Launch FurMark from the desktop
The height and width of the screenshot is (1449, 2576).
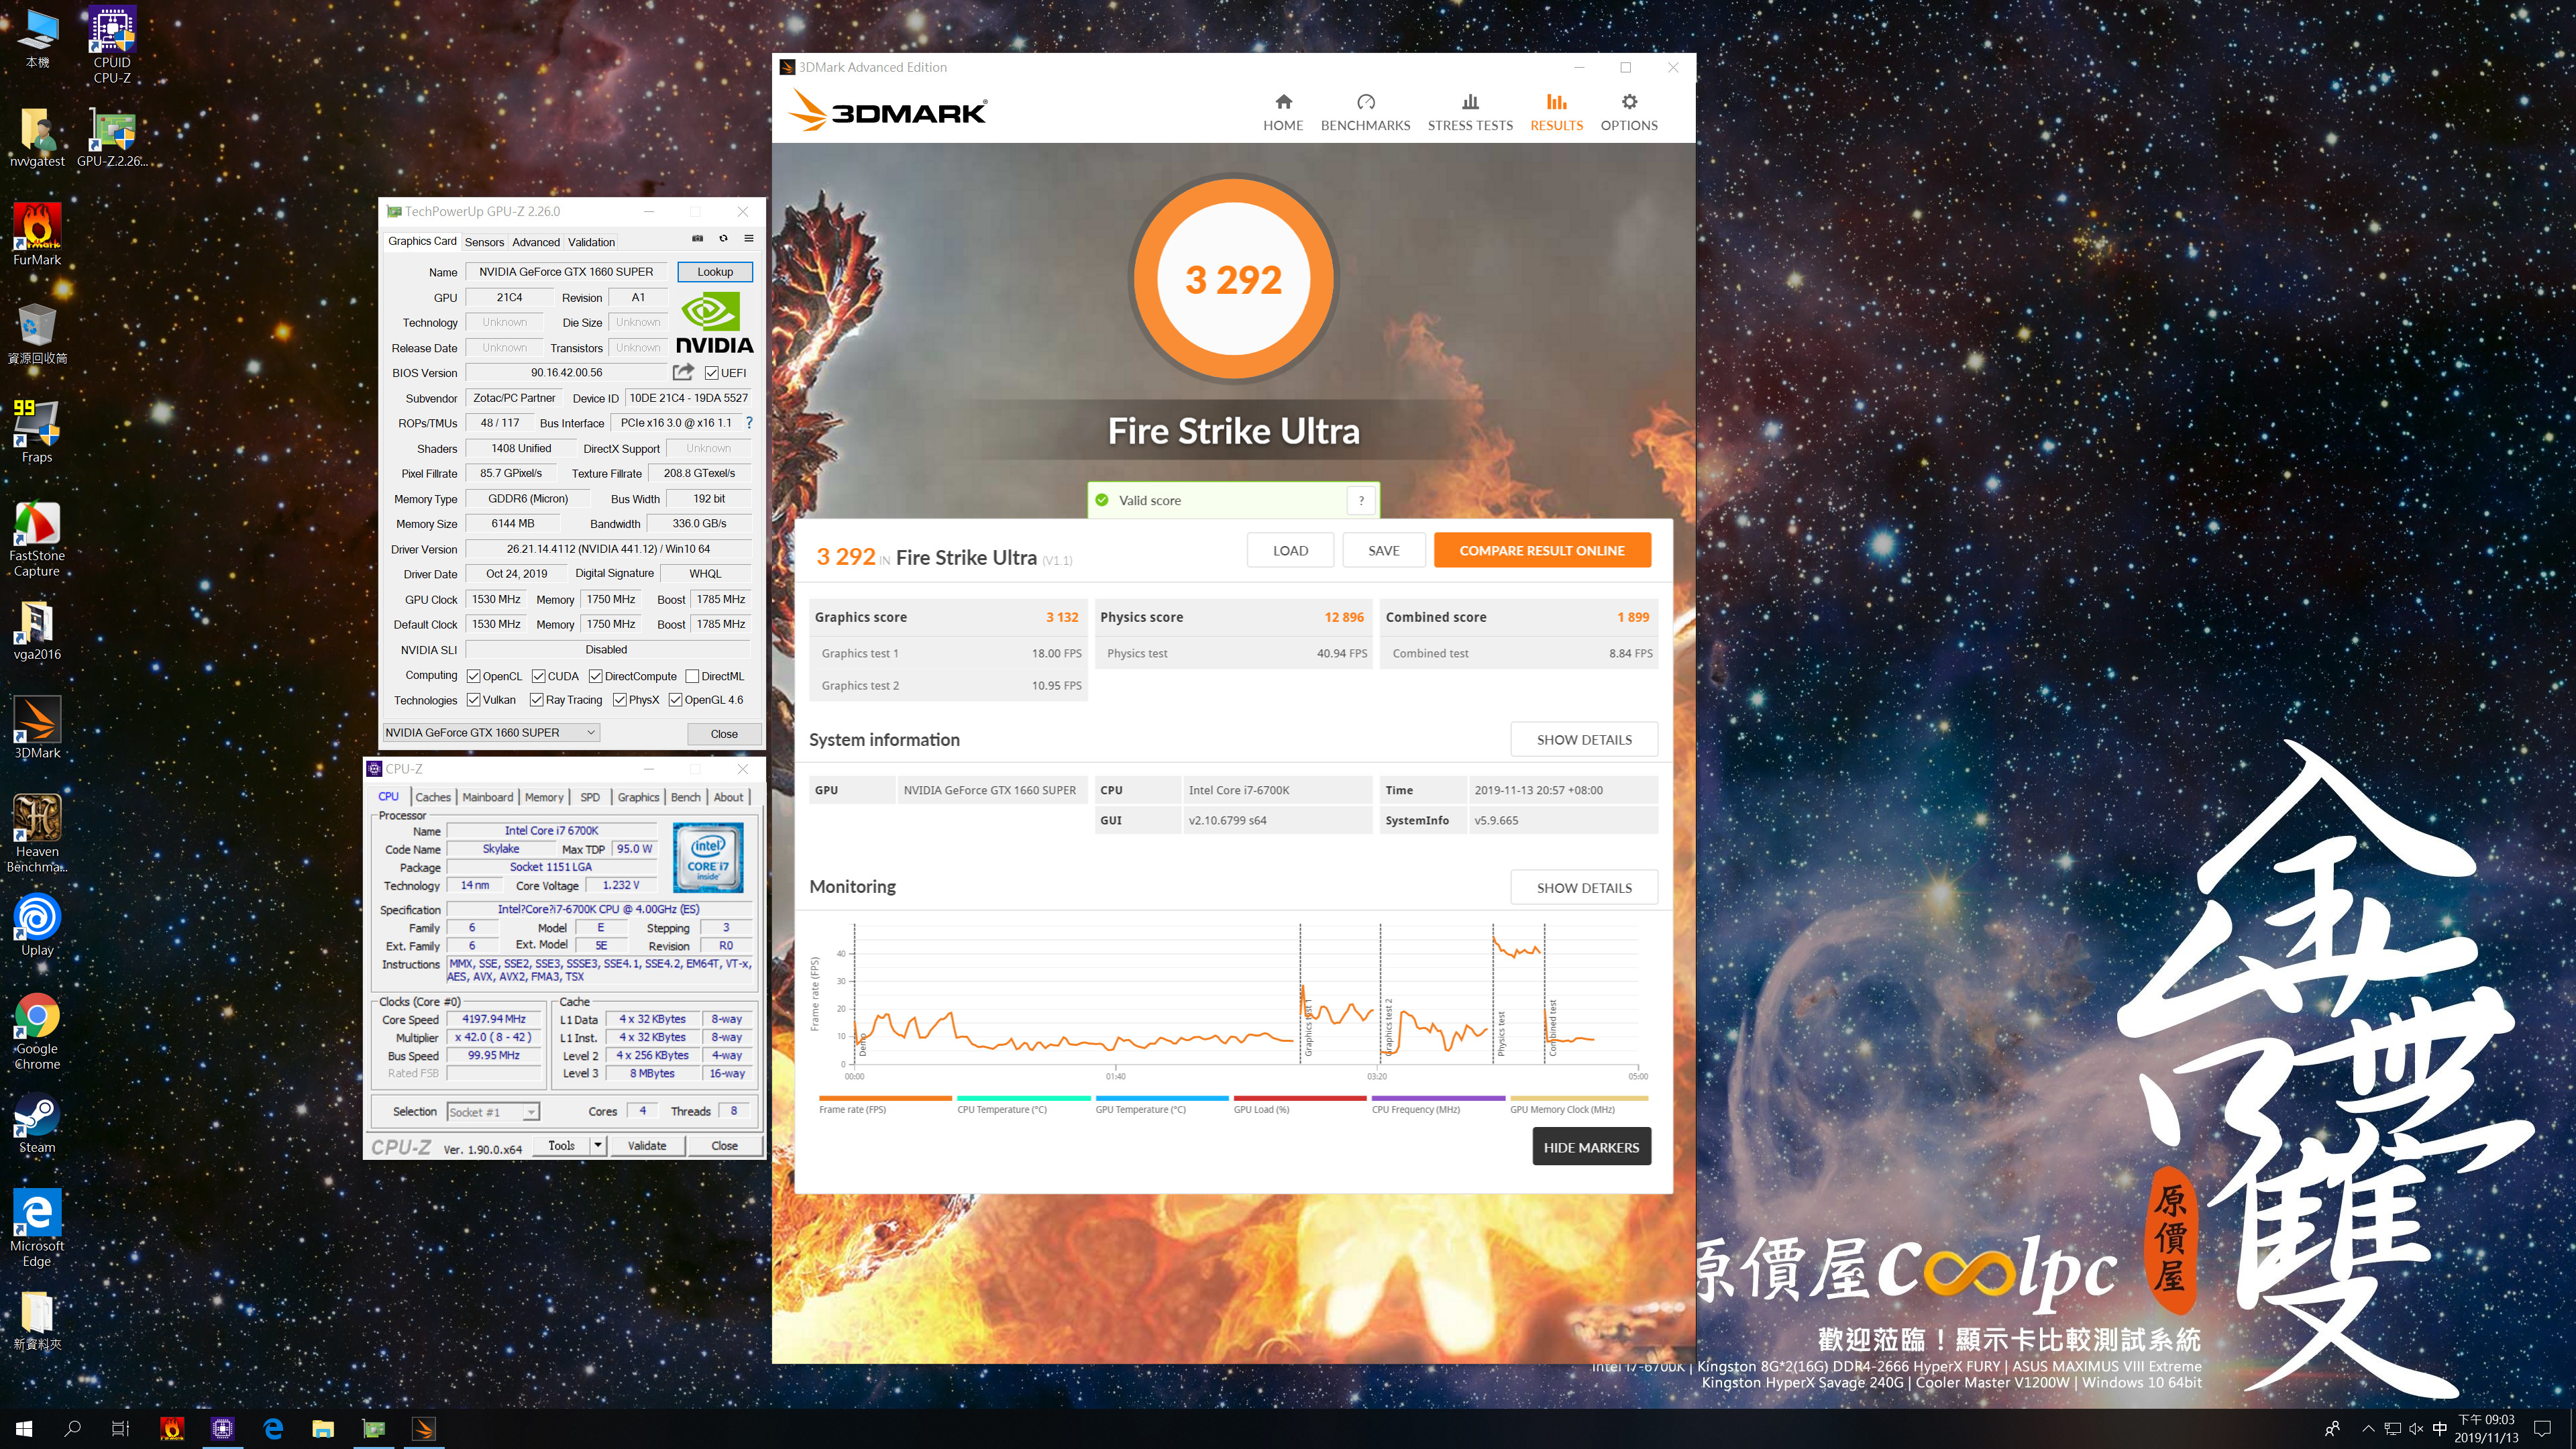coord(37,235)
